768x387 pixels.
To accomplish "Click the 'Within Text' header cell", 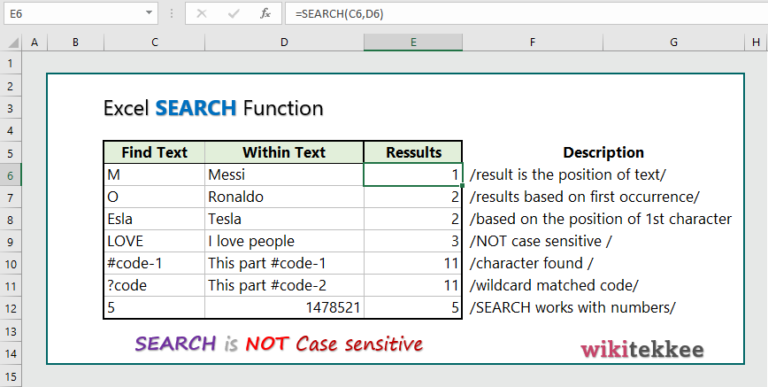I will (284, 152).
